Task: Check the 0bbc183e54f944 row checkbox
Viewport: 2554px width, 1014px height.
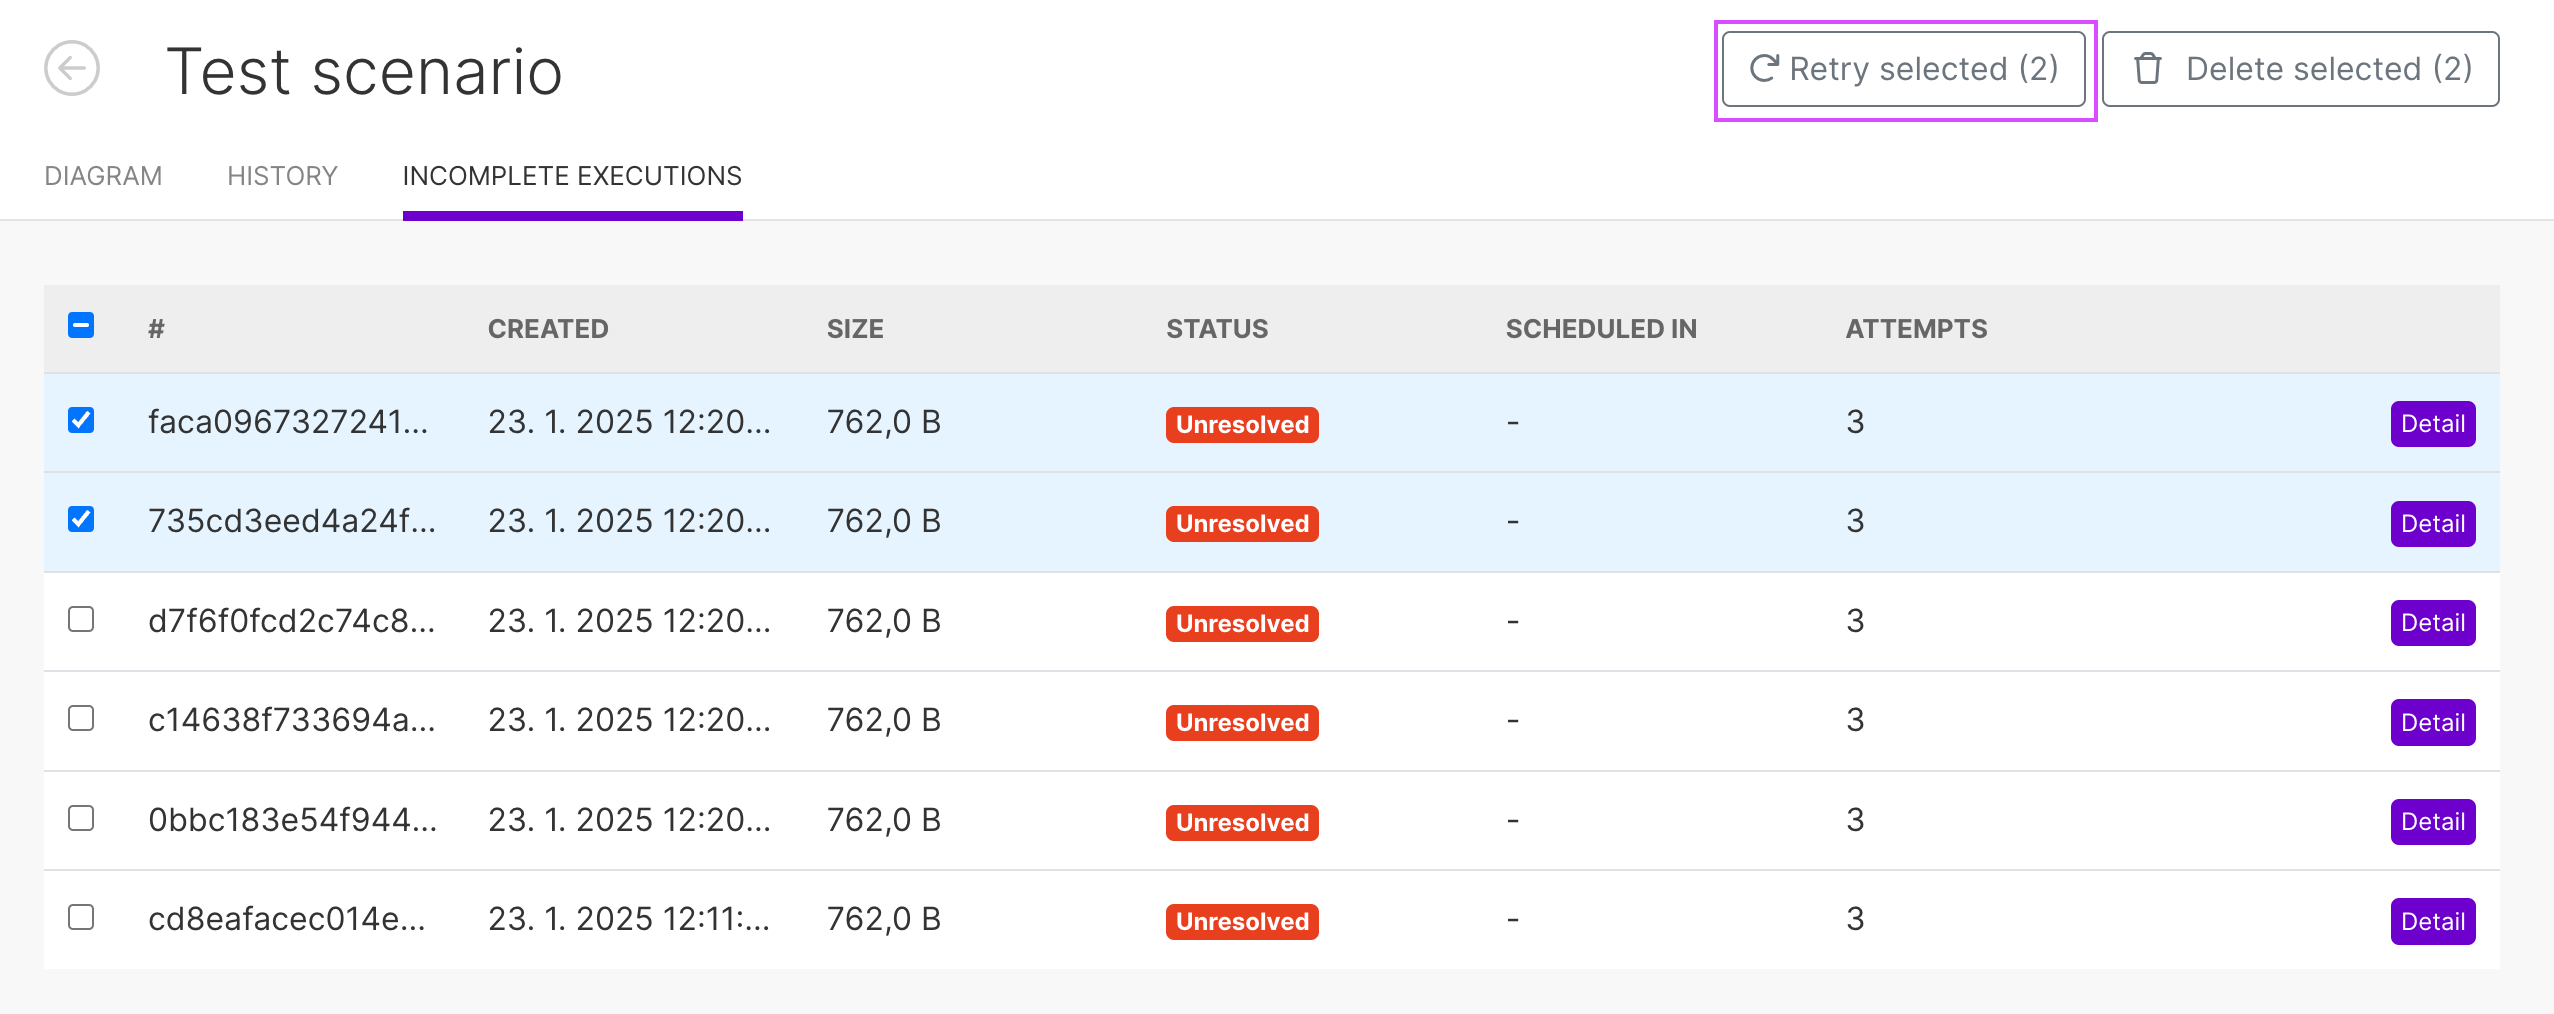Action: point(81,818)
